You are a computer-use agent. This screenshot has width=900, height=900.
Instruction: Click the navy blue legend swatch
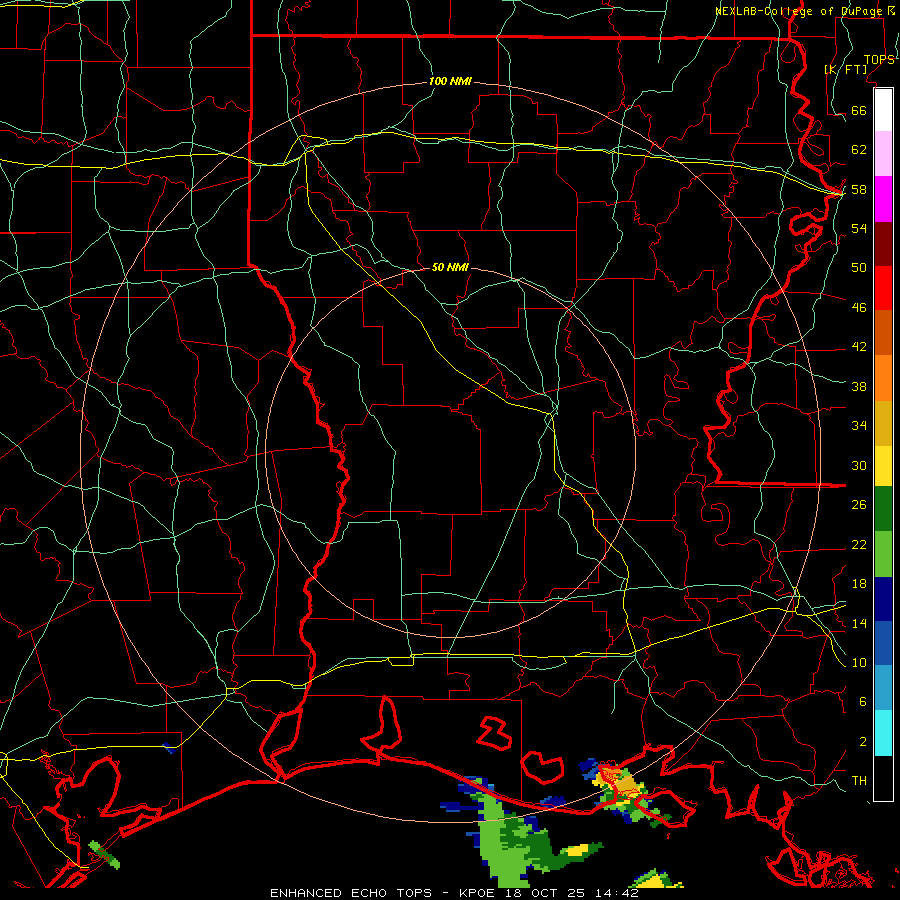click(x=883, y=599)
